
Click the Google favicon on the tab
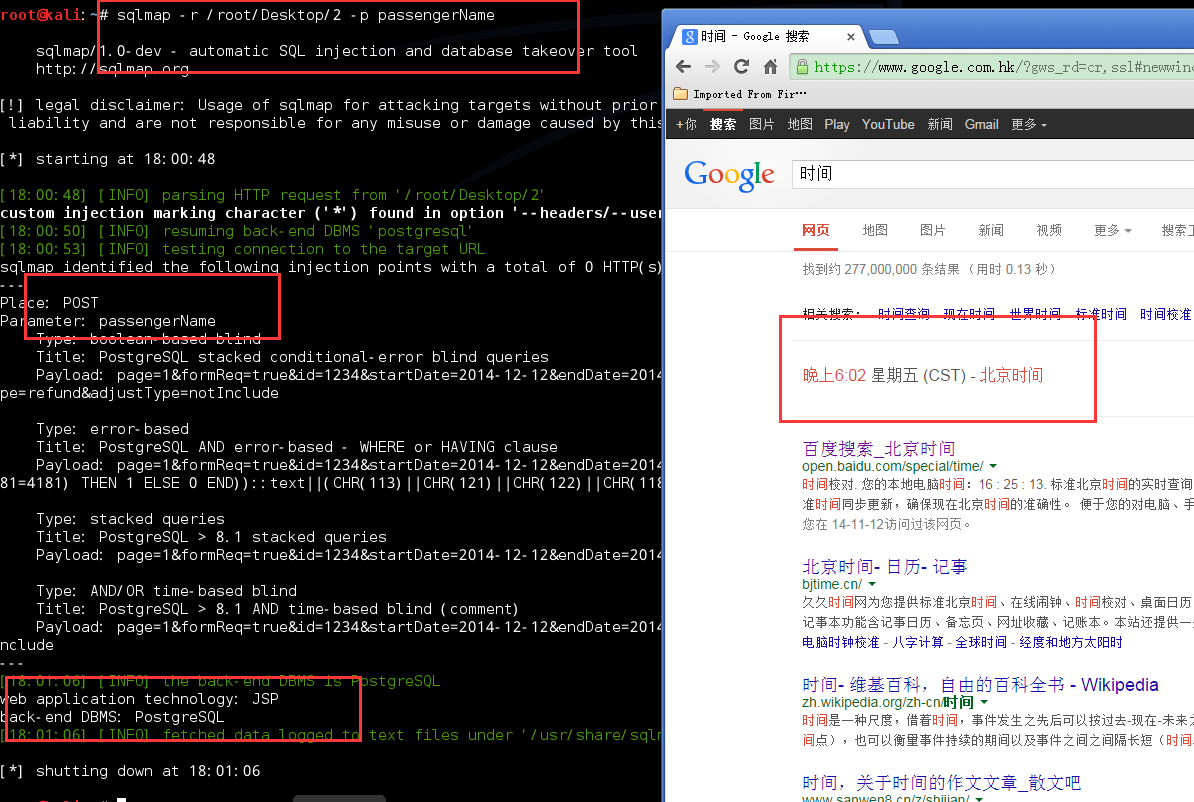click(x=689, y=37)
